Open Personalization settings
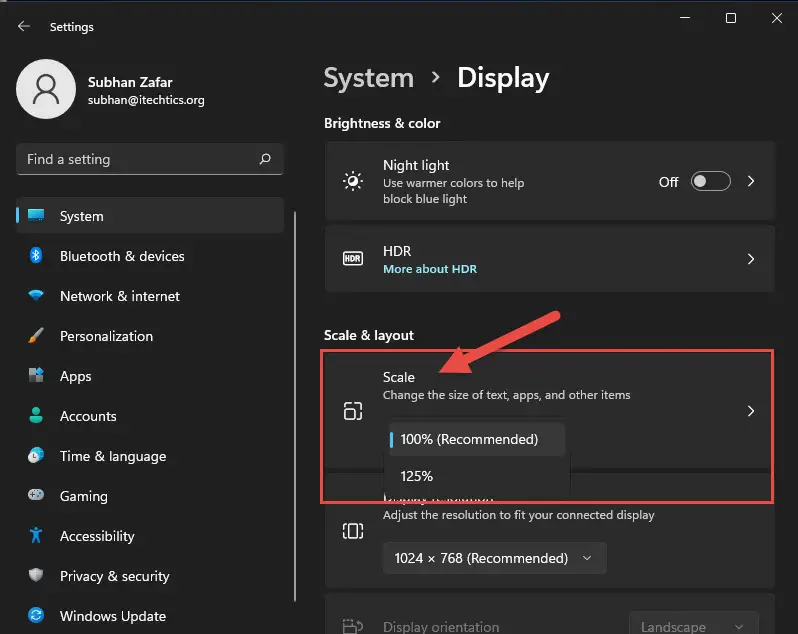The image size is (798, 634). click(x=150, y=336)
